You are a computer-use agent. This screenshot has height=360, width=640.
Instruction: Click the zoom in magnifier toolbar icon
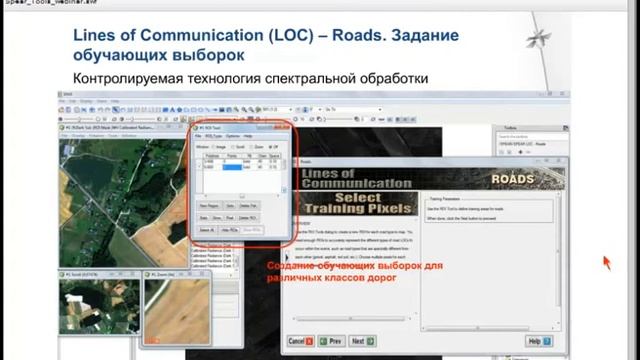coord(244,110)
